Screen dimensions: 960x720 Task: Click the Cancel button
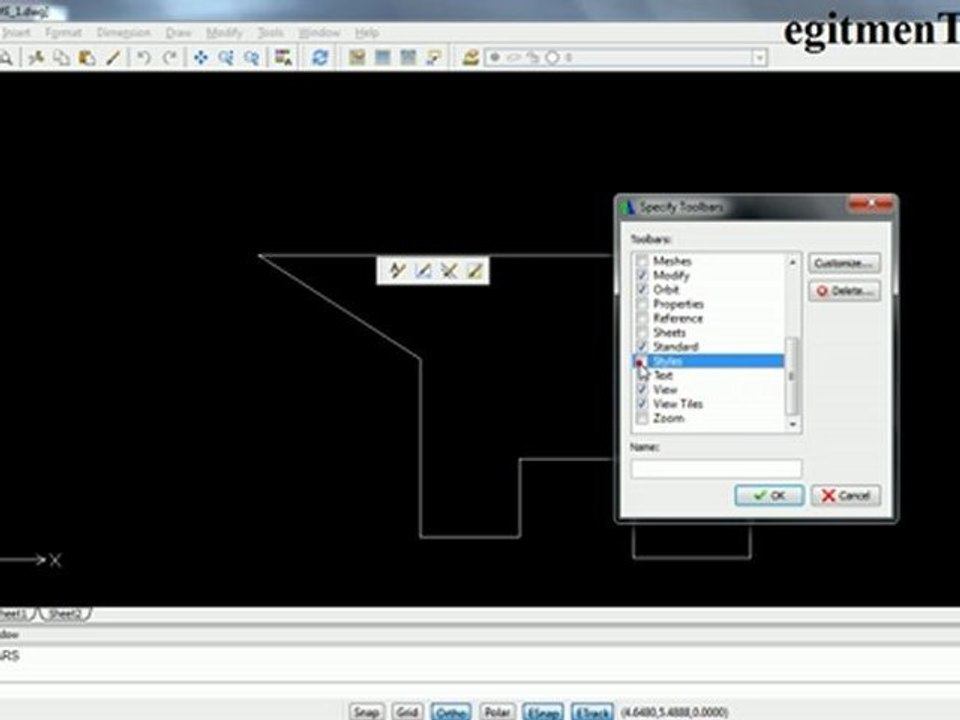point(846,495)
